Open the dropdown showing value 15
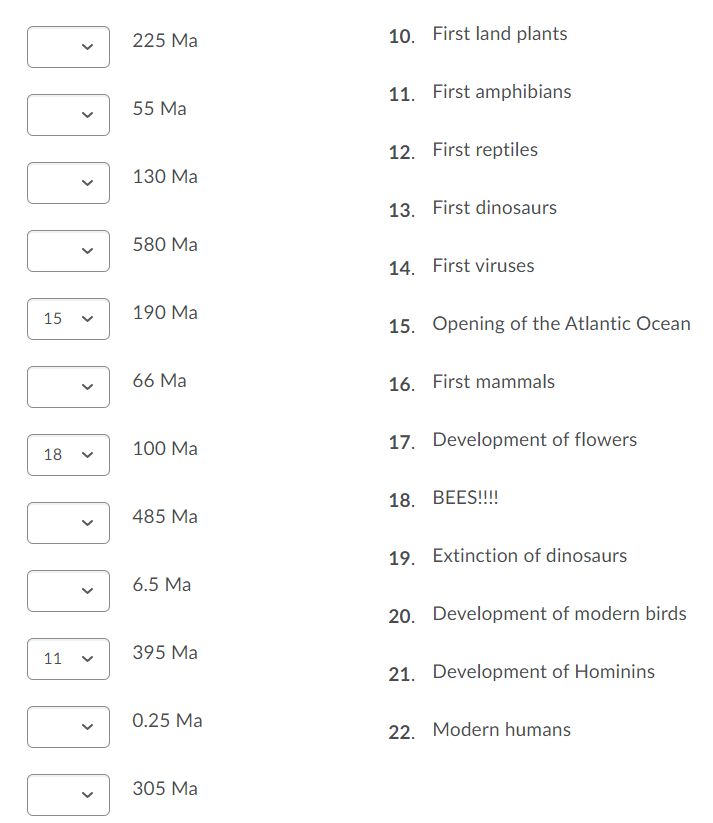 68,319
